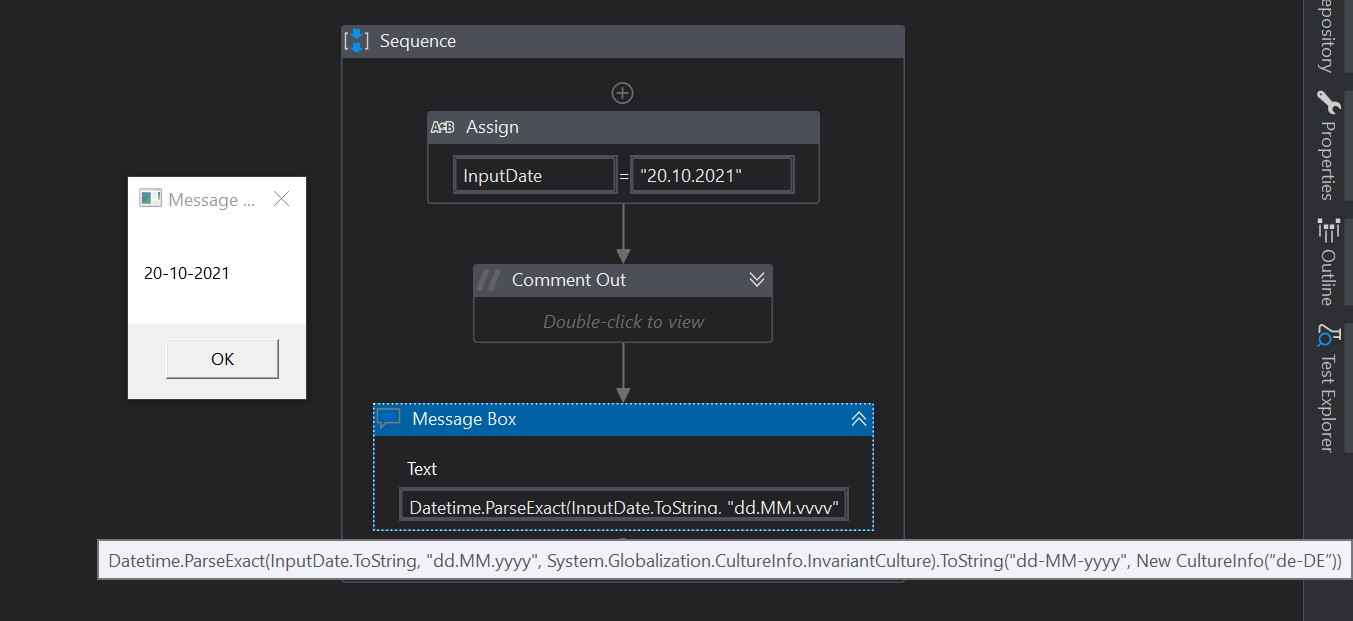Open the Repository side tab
The height and width of the screenshot is (621, 1353).
point(1328,36)
